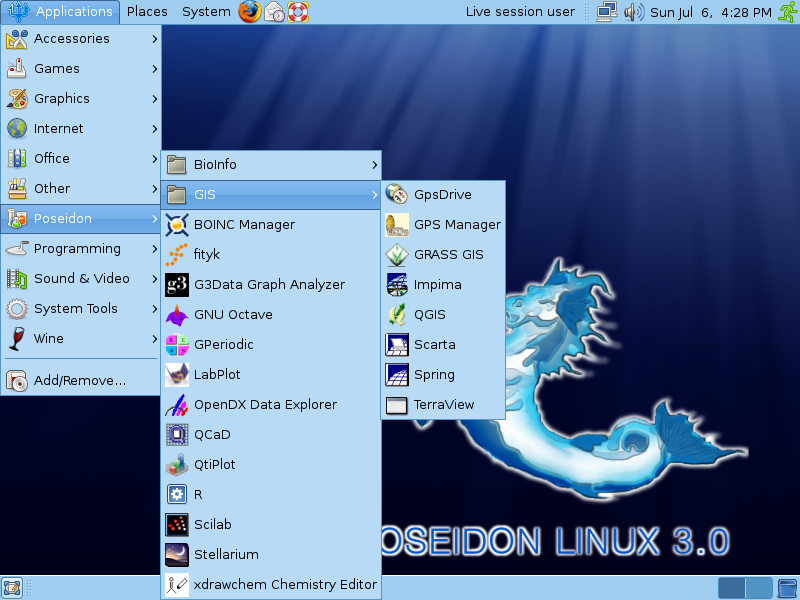Launch GPeriodic

(271, 345)
